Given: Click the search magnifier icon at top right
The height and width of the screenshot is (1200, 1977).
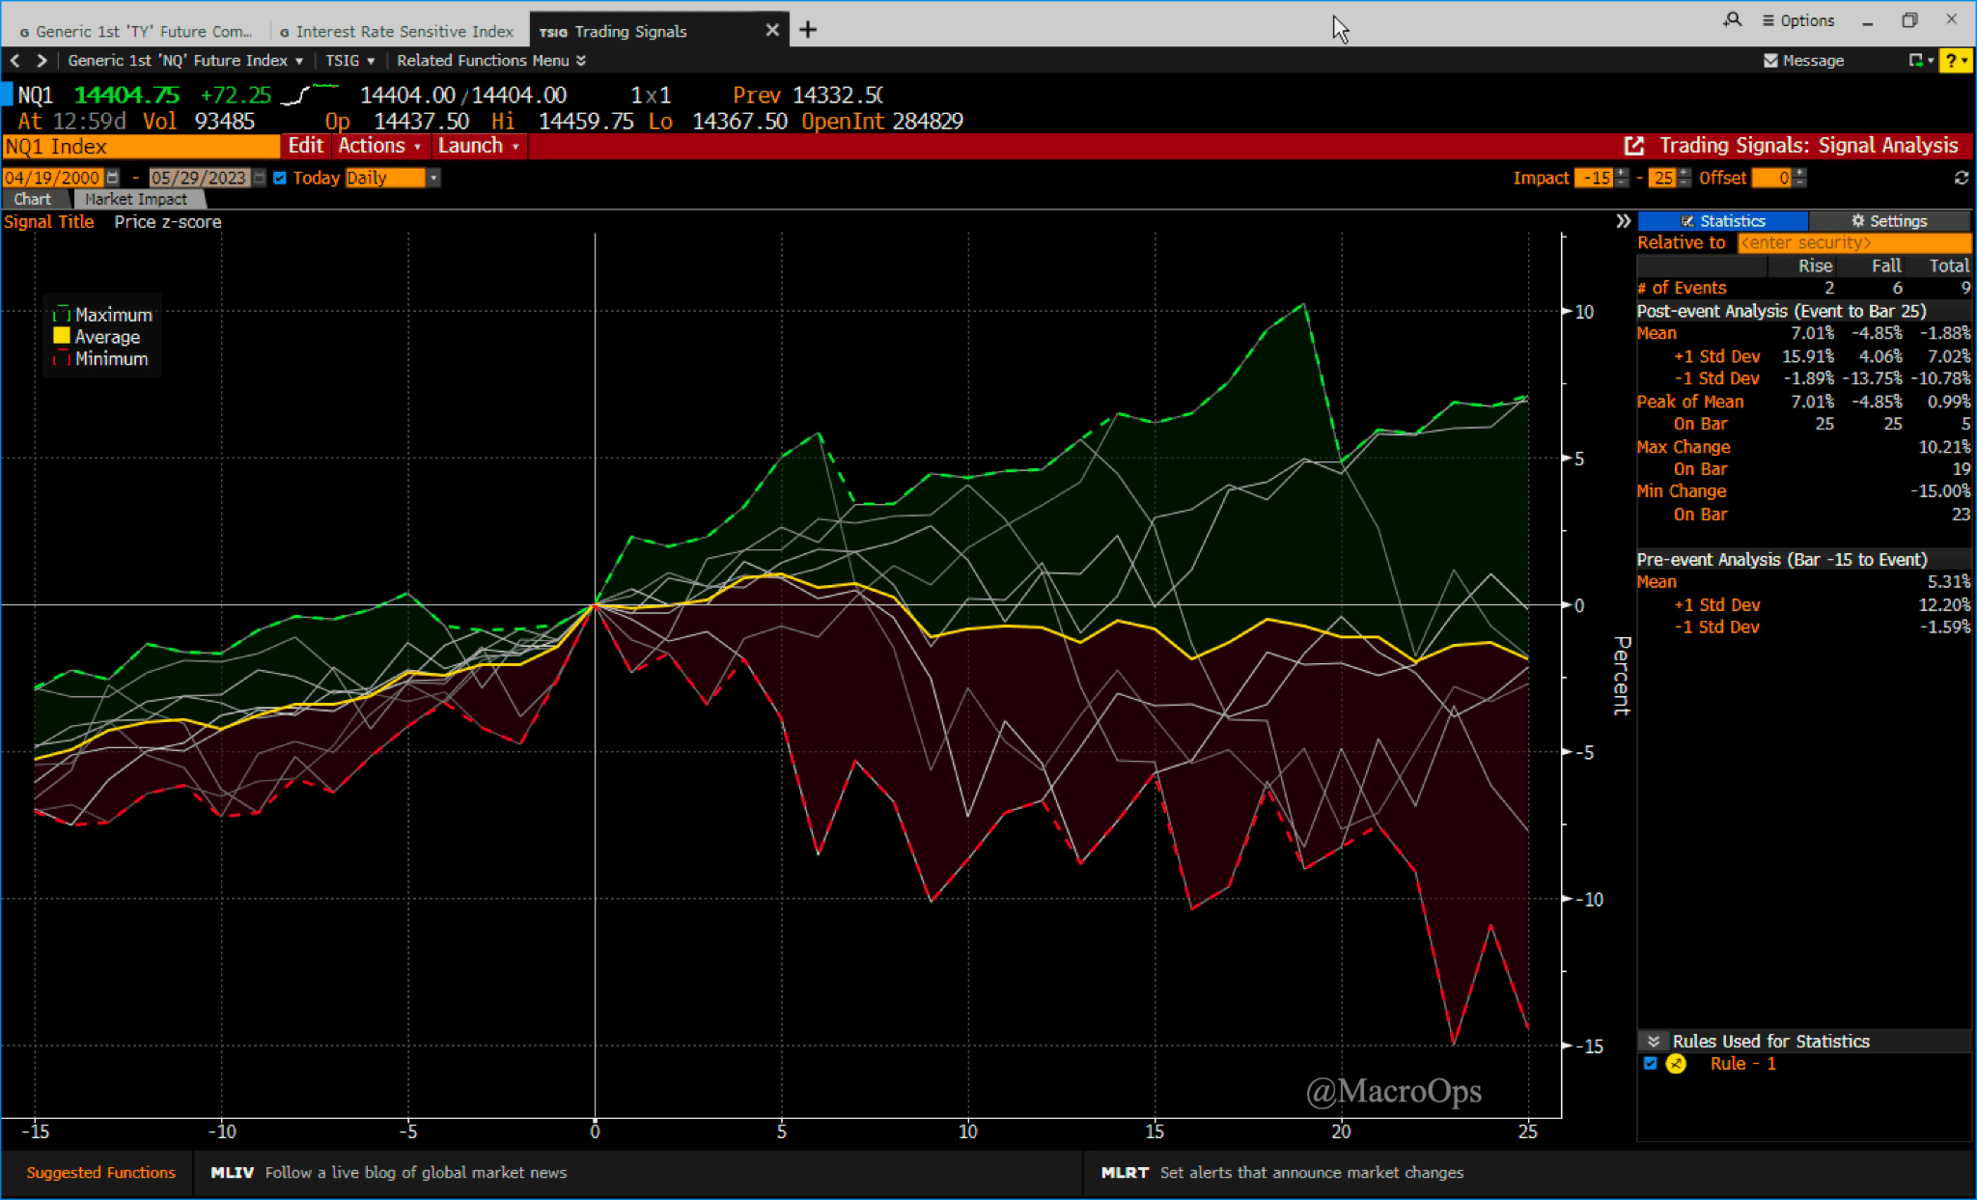Looking at the screenshot, I should [1732, 20].
